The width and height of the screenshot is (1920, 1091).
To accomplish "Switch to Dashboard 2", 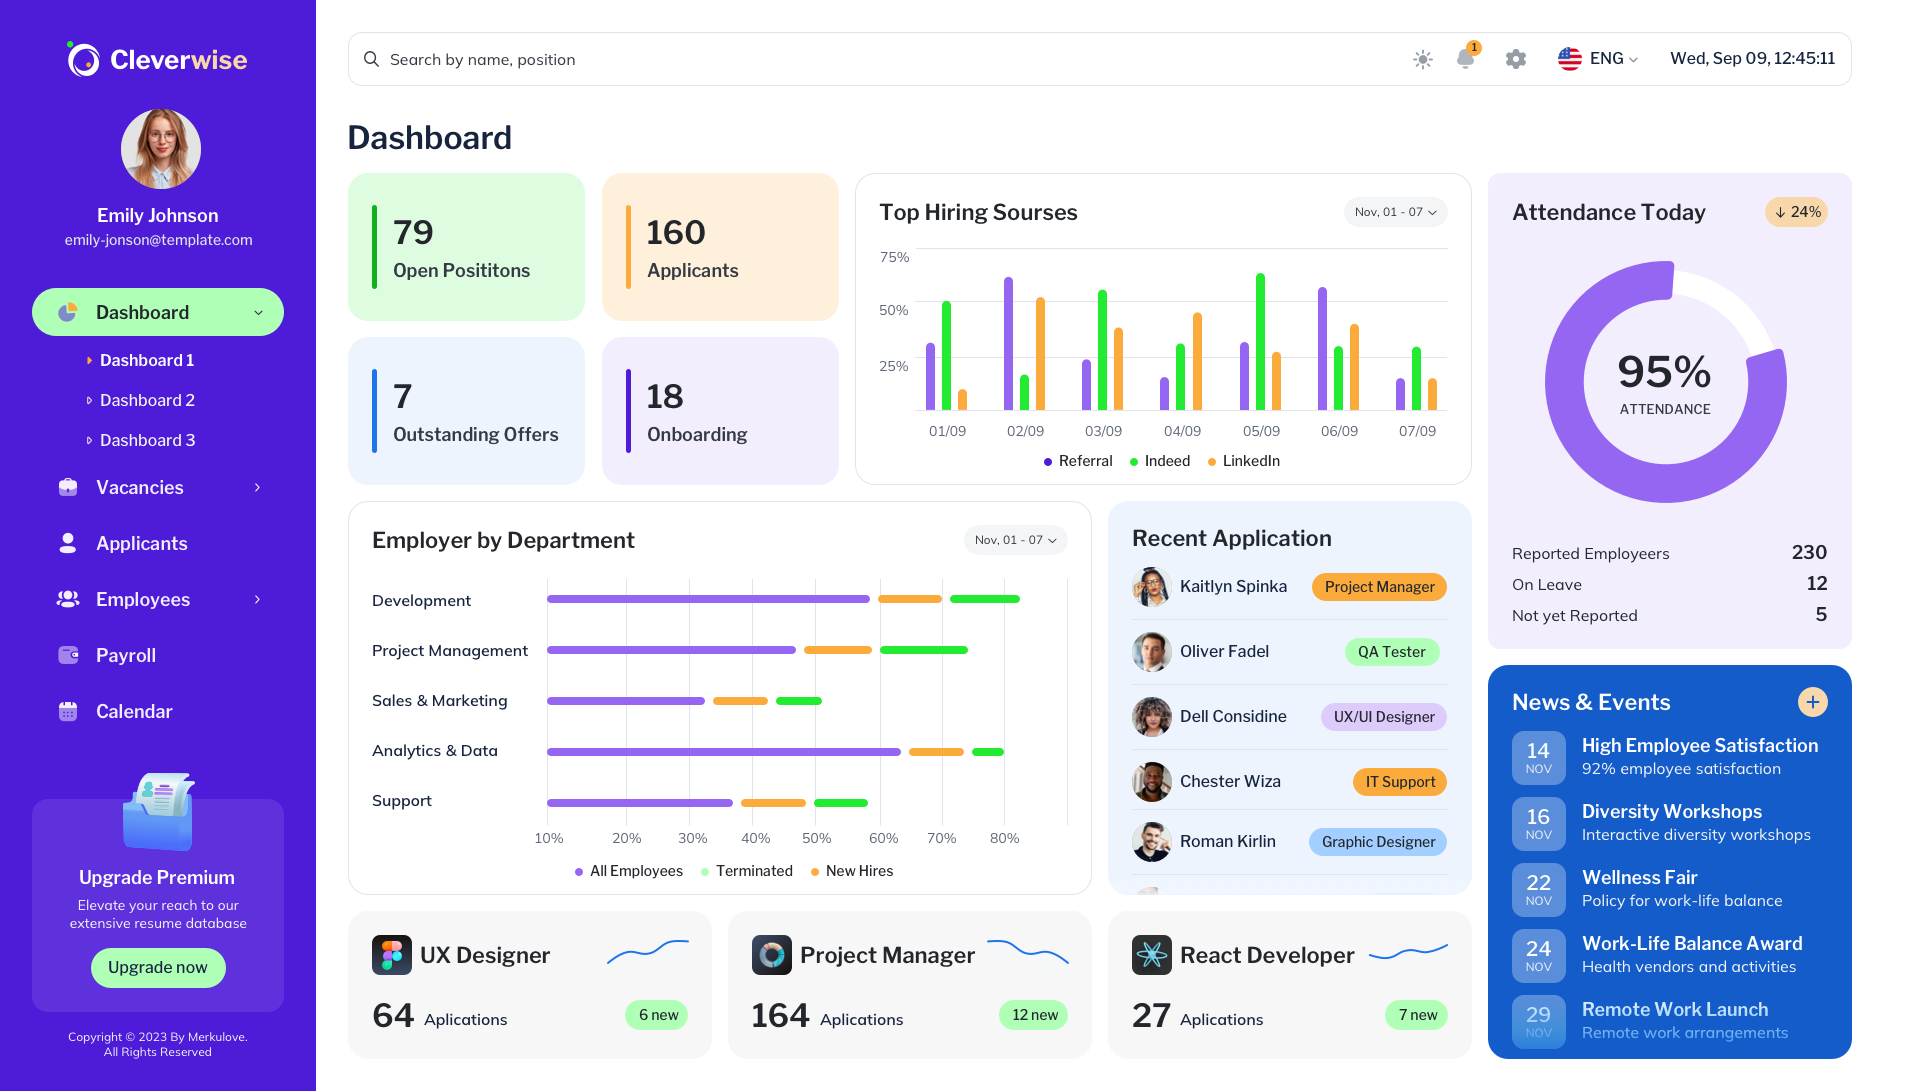I will coord(146,400).
